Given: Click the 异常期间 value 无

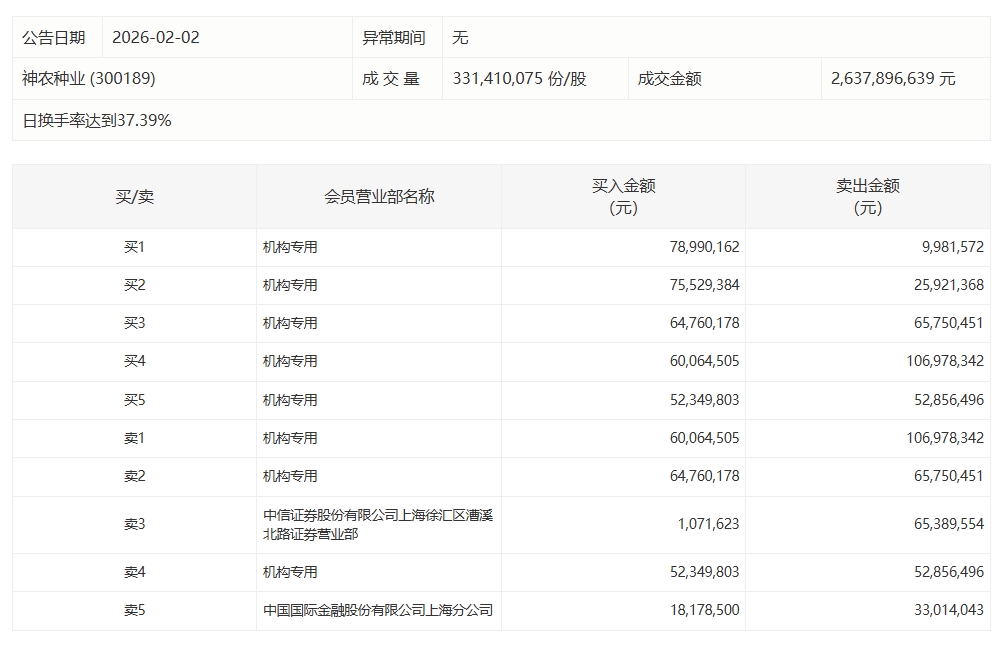Looking at the screenshot, I should 460,38.
